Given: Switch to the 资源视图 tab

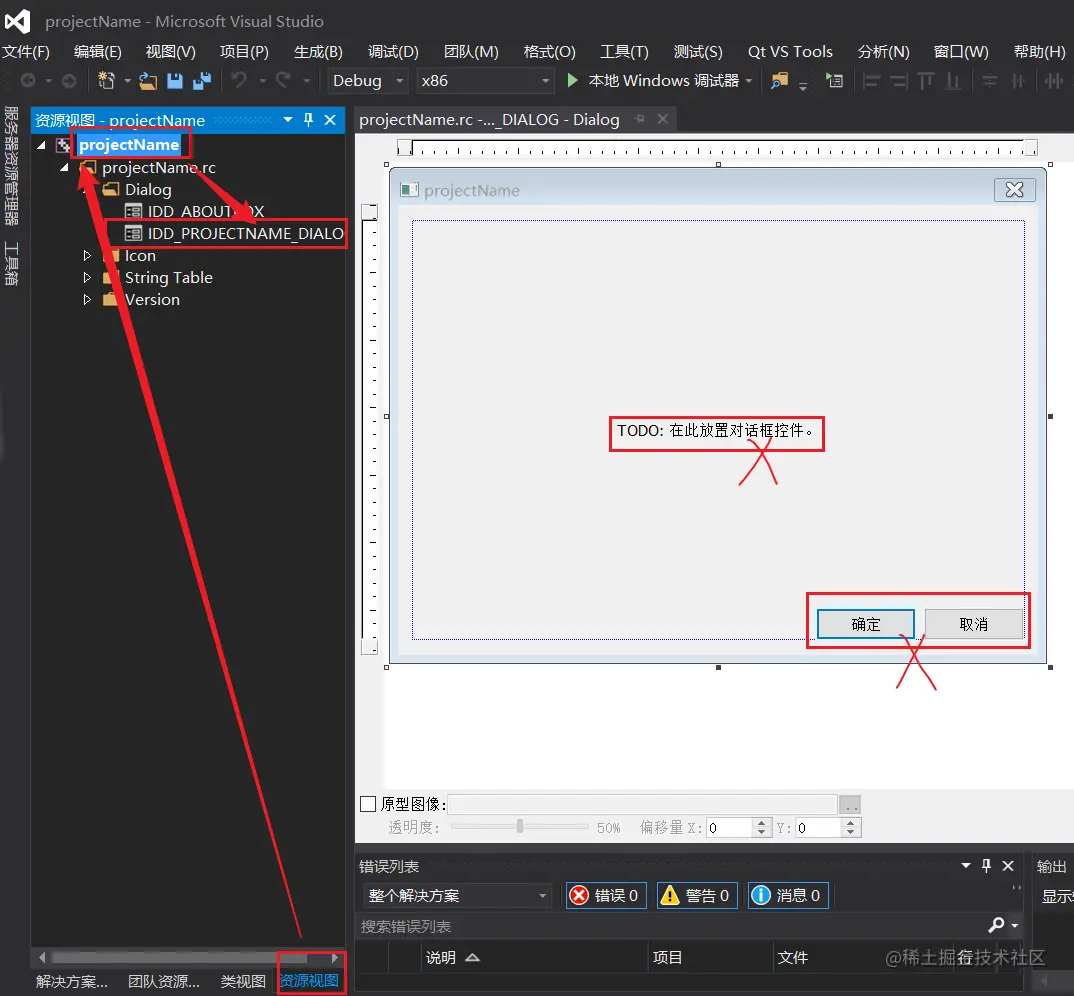Looking at the screenshot, I should (x=309, y=980).
